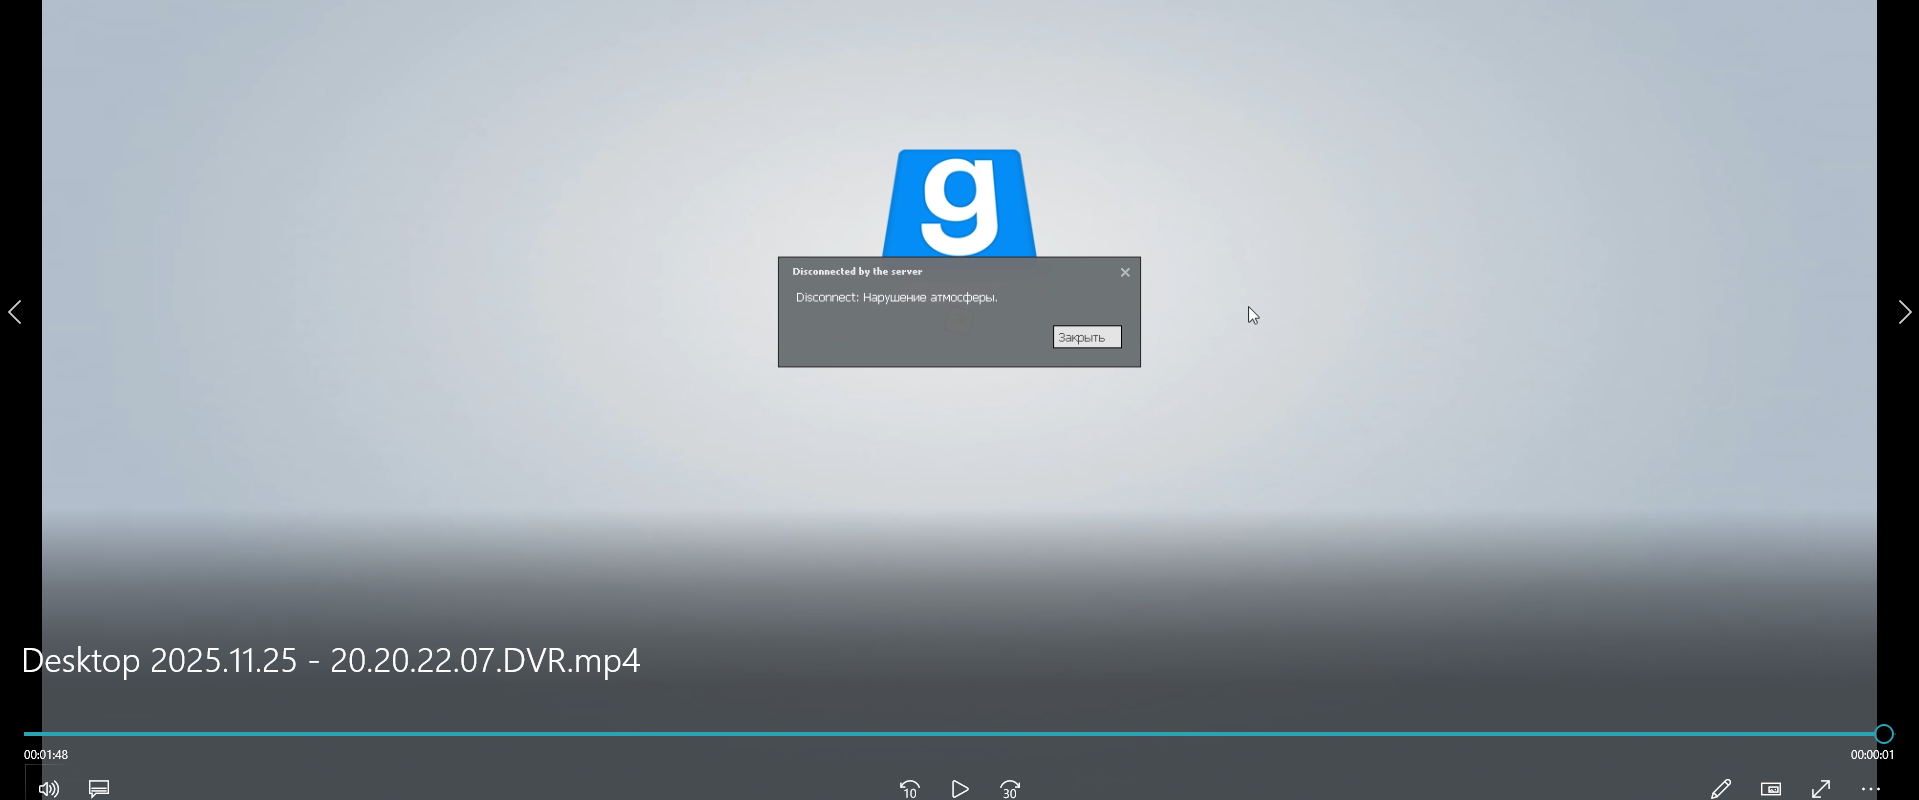Mute the volume speaker icon
The image size is (1919, 800).
48,789
